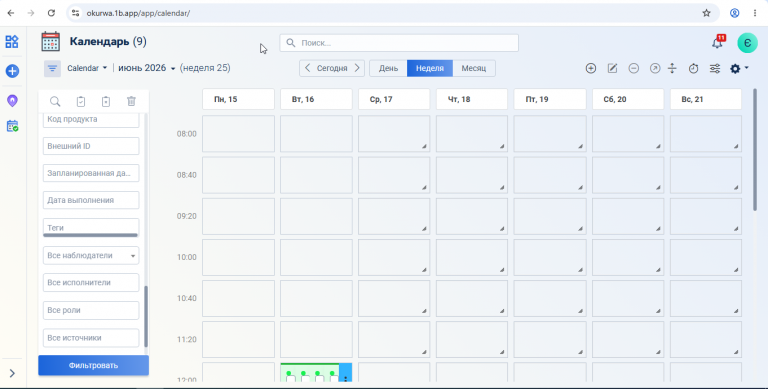Click the pencil edit icon in toolbar
Screen dimensions: 768x389
pos(612,69)
